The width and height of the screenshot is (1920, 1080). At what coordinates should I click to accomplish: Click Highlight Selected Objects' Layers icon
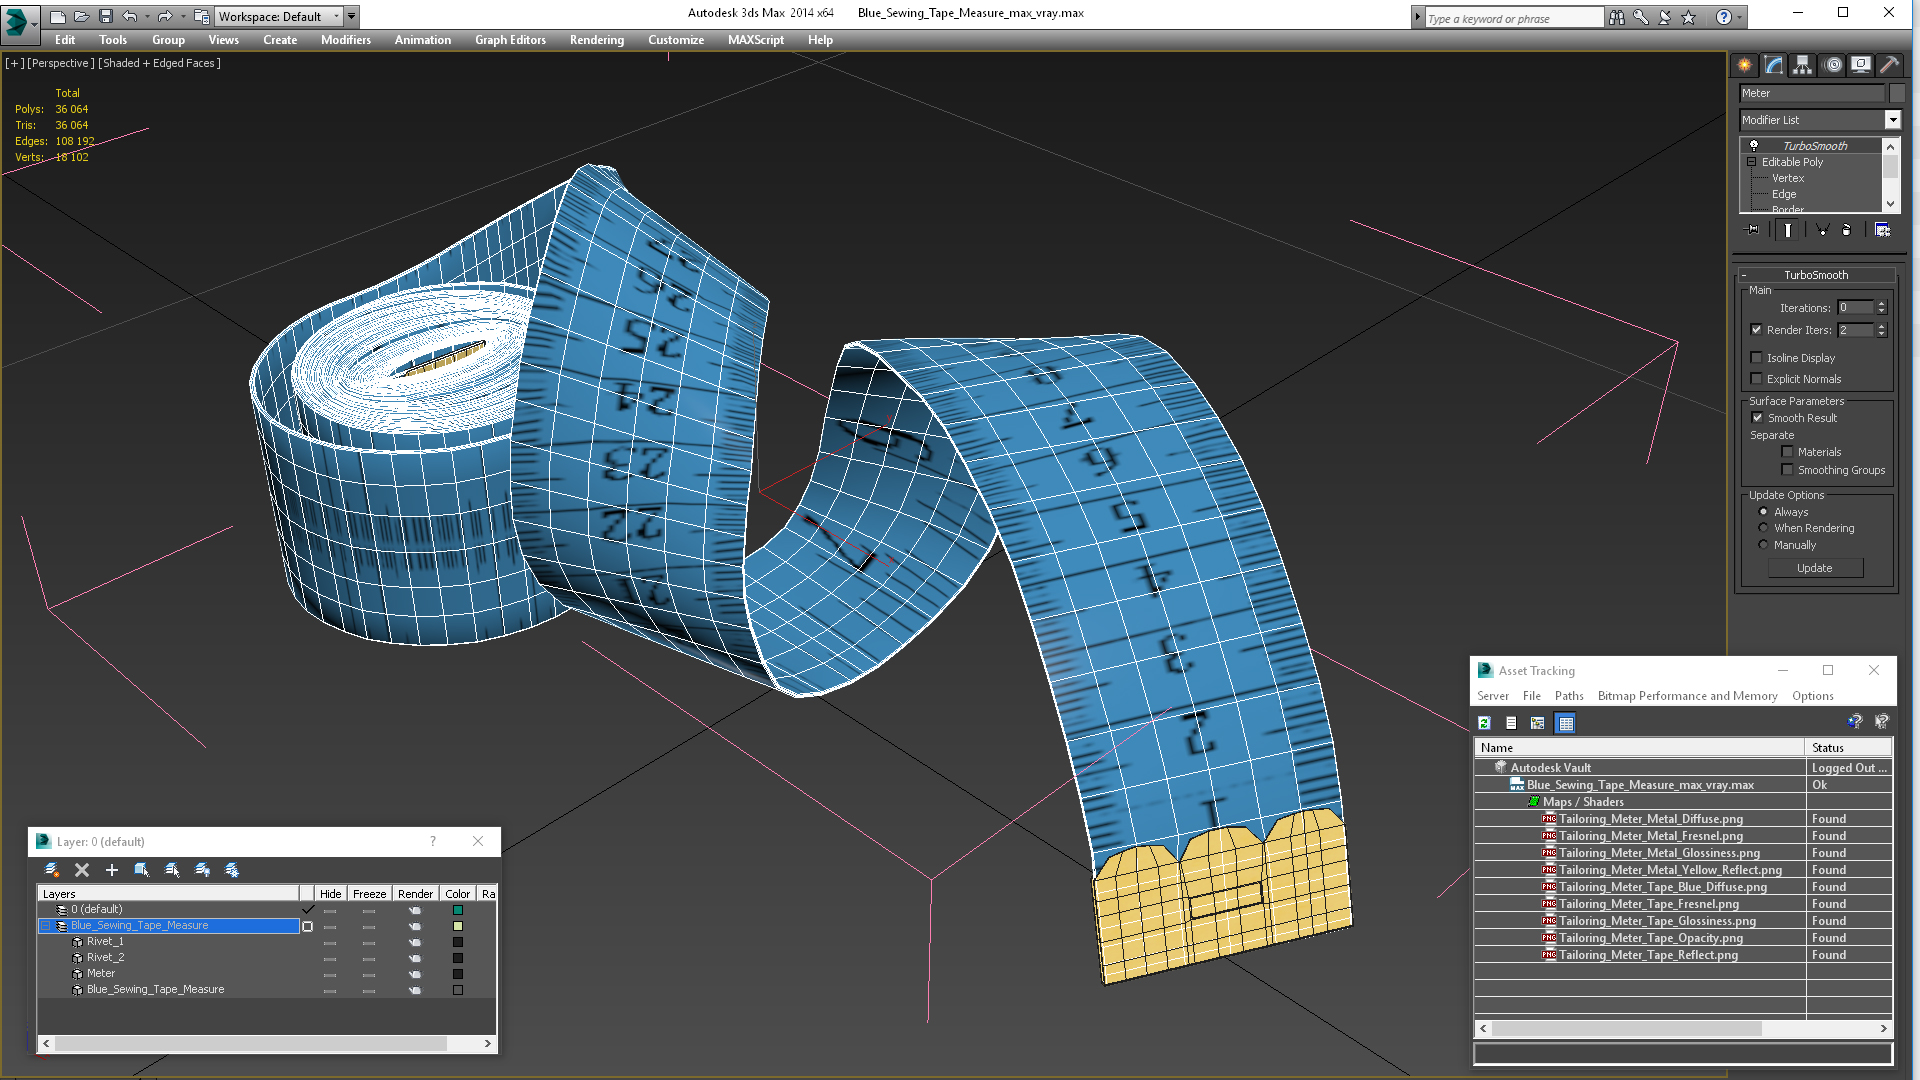(x=172, y=870)
